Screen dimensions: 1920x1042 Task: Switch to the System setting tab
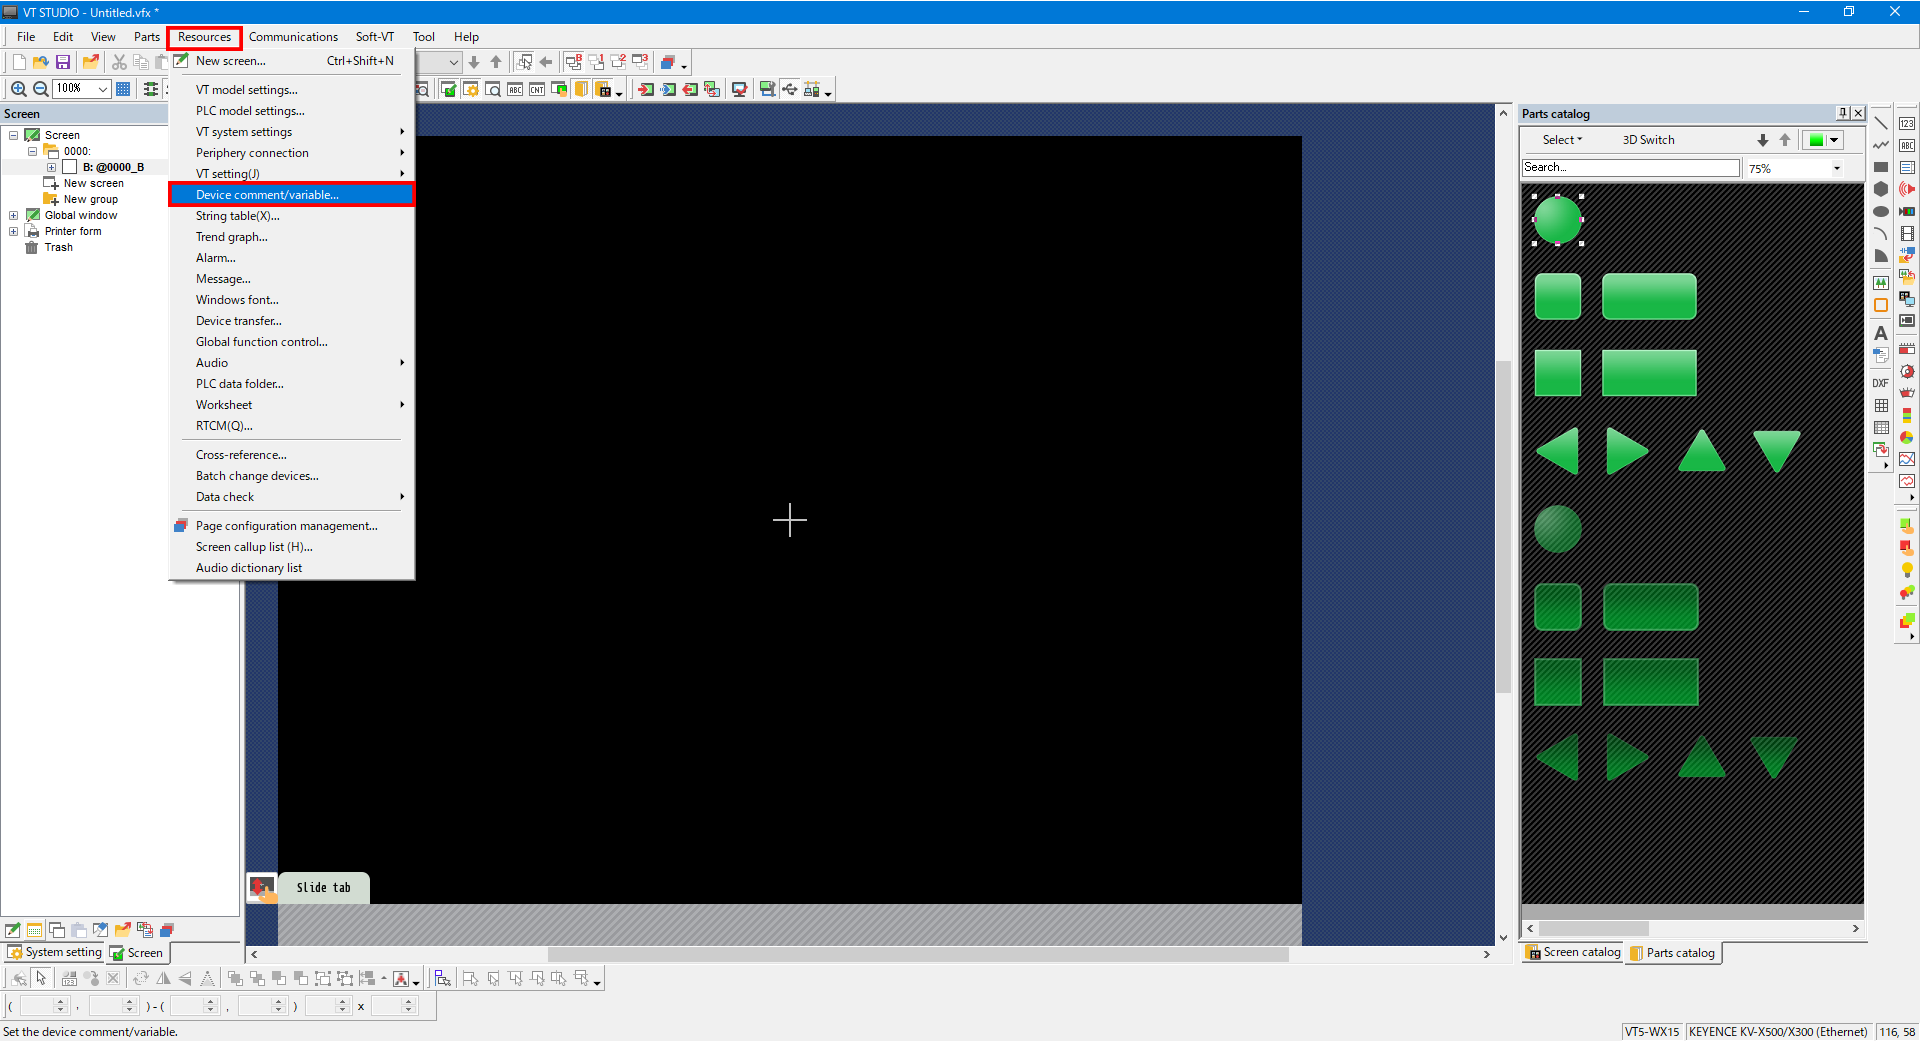55,952
